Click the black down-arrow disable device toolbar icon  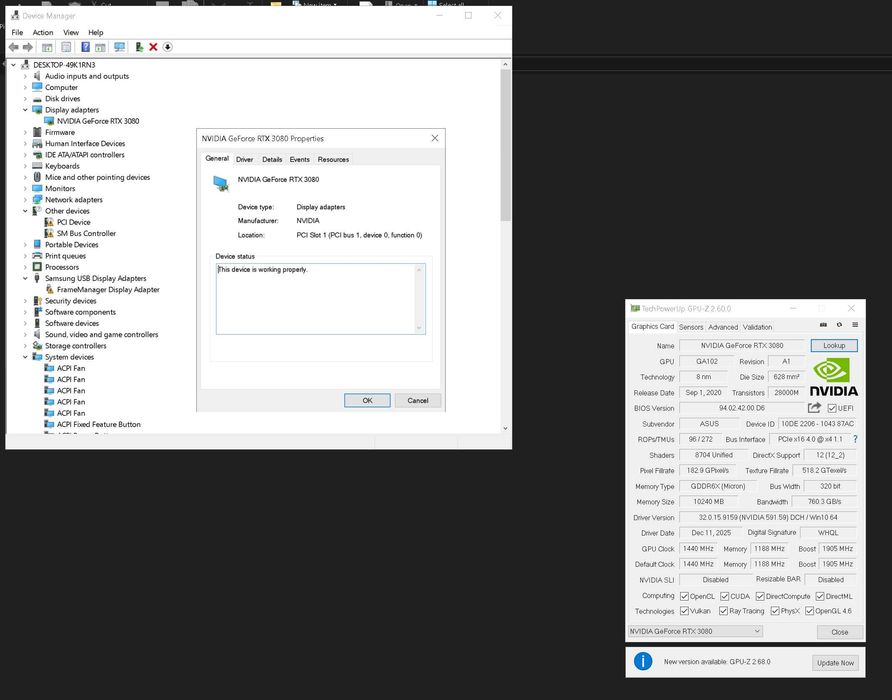[x=167, y=47]
